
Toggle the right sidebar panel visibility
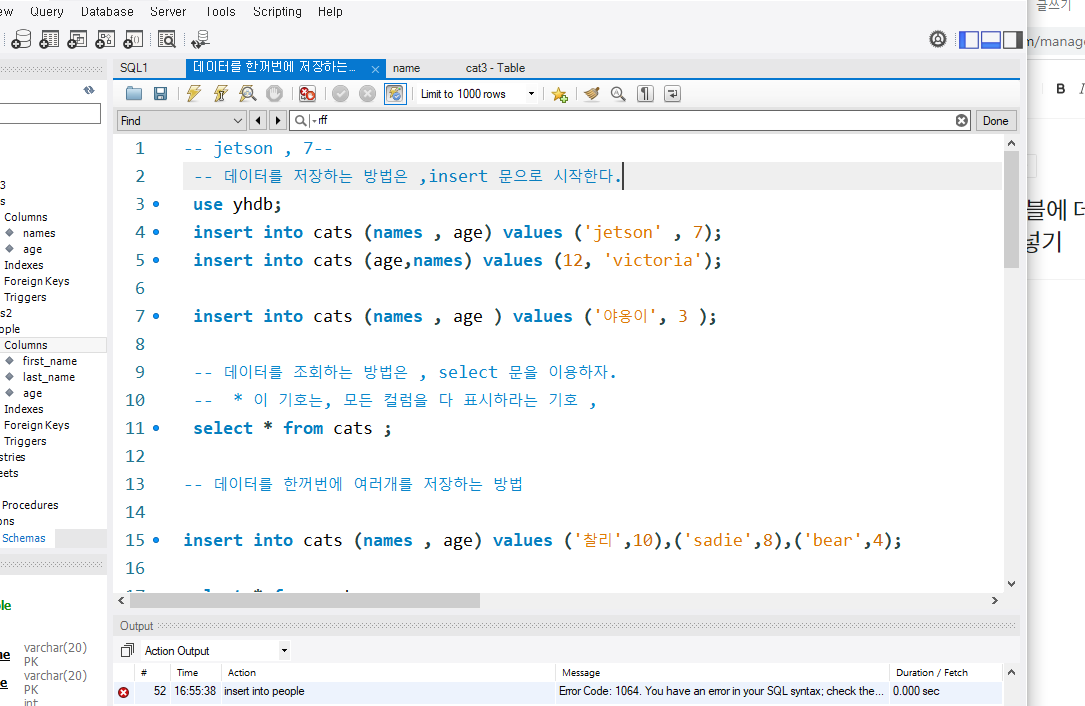coord(1012,39)
